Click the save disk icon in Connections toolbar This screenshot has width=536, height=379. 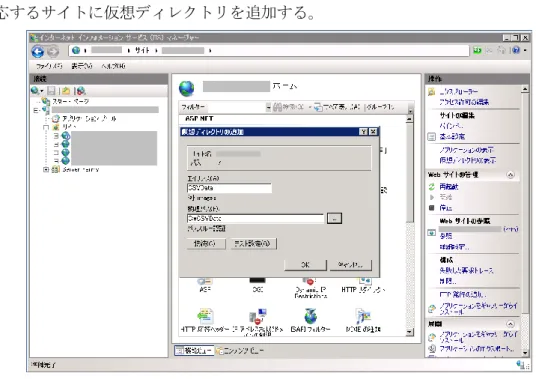coord(51,91)
